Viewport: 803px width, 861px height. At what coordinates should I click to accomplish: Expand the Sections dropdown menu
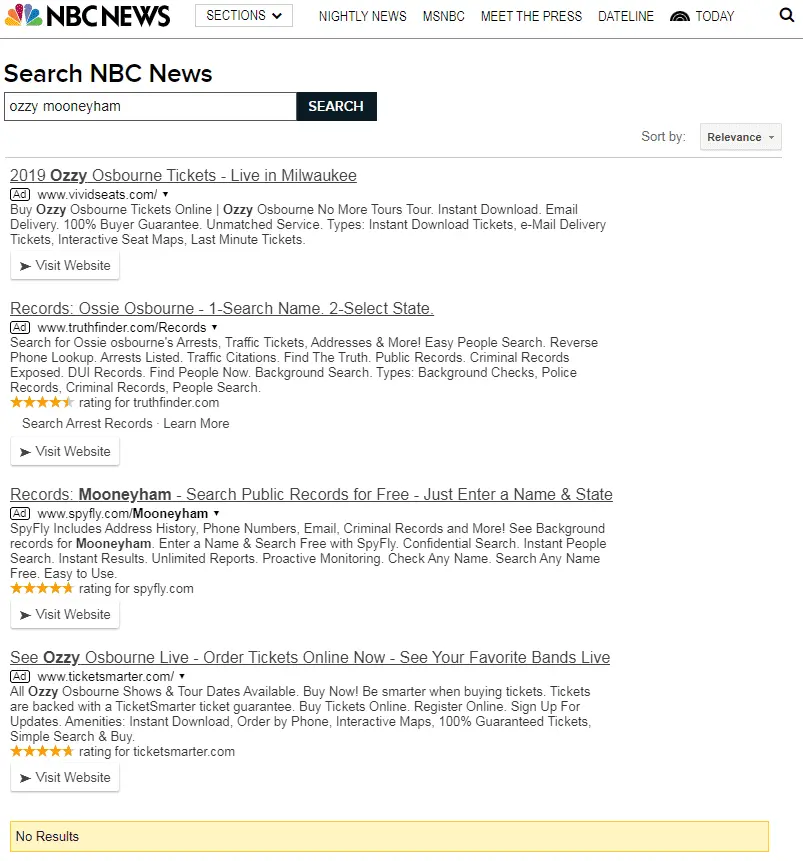tap(244, 15)
